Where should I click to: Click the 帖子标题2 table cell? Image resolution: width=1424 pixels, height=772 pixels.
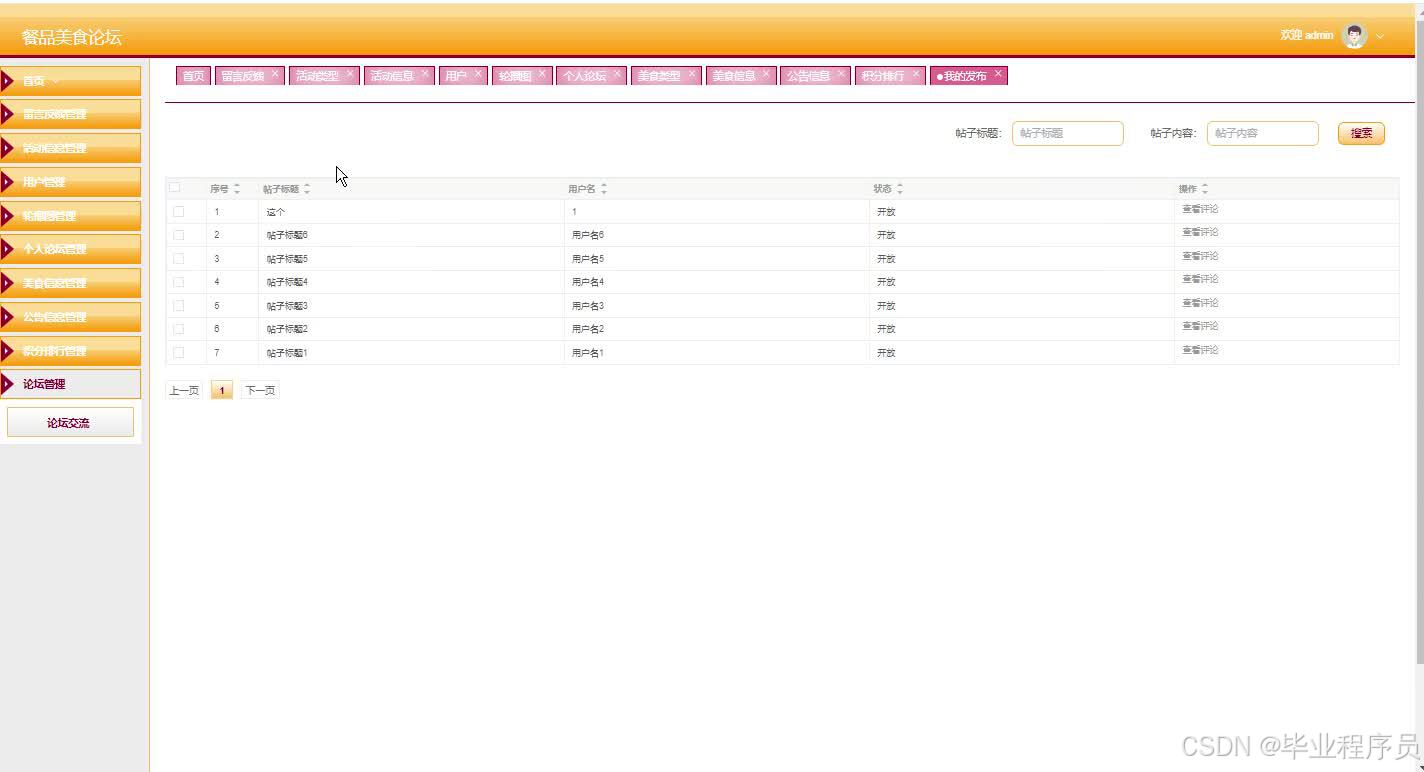tap(412, 329)
